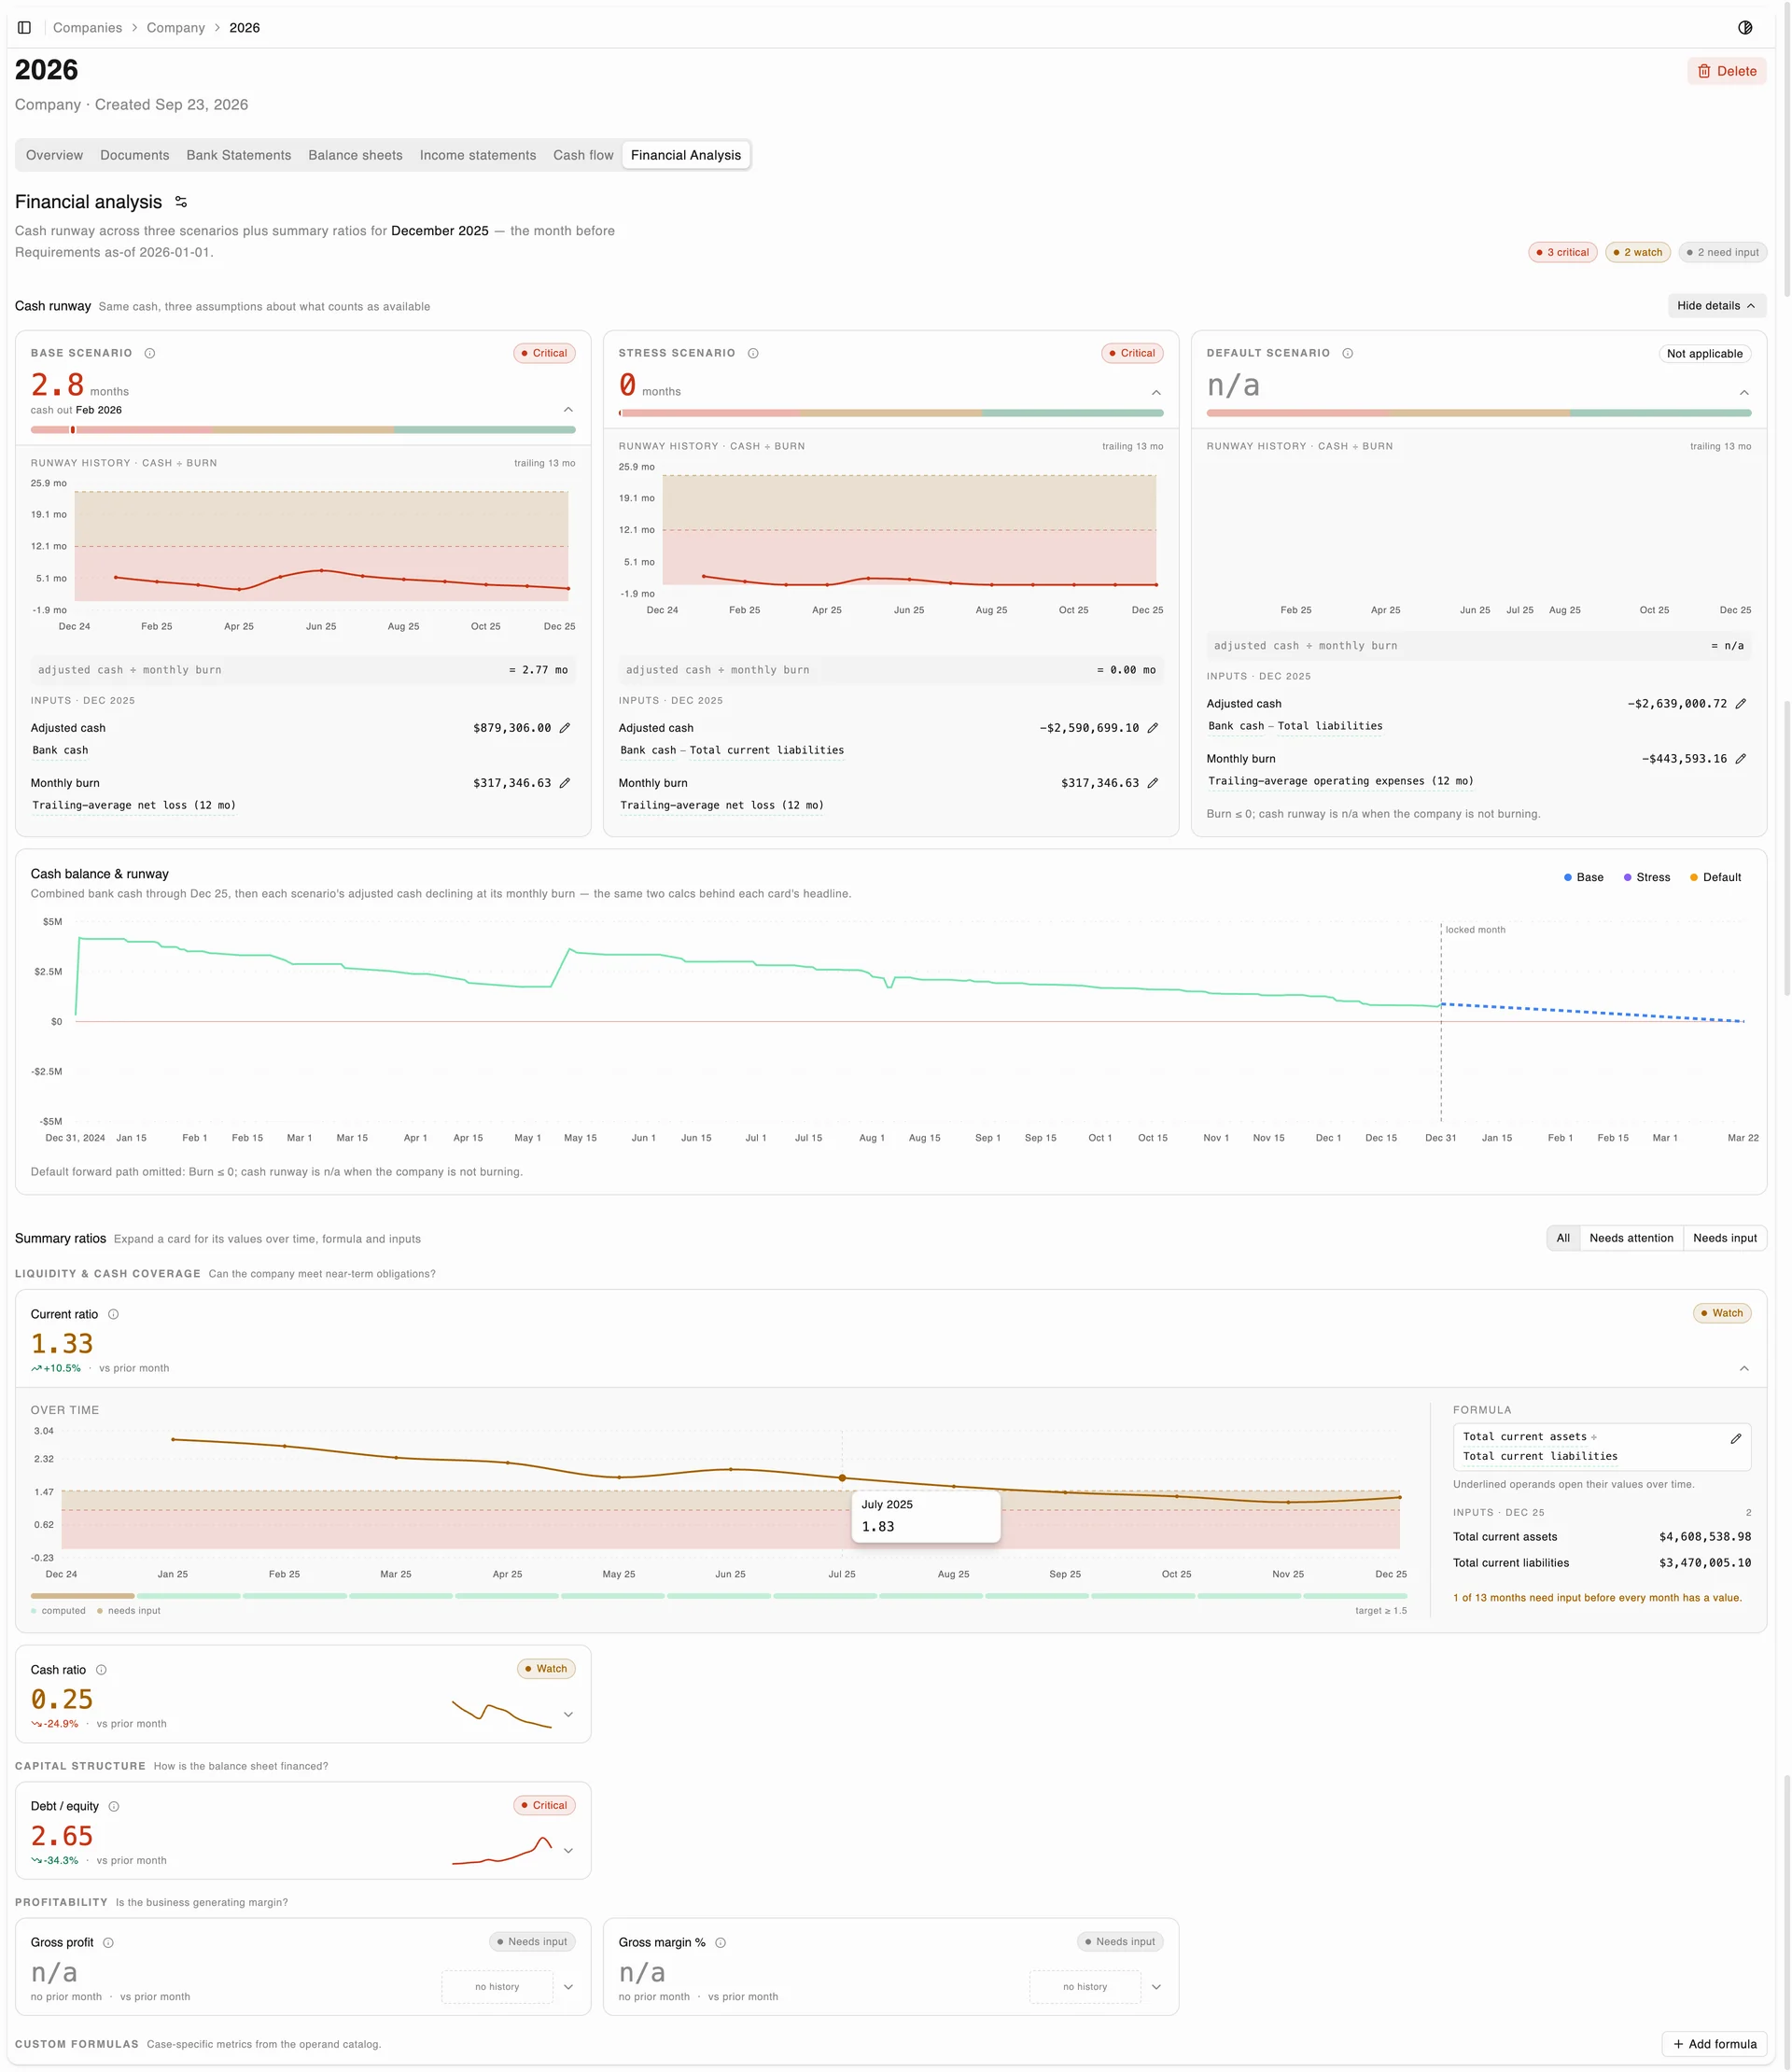Expand the Cash ratio card

coord(568,1714)
